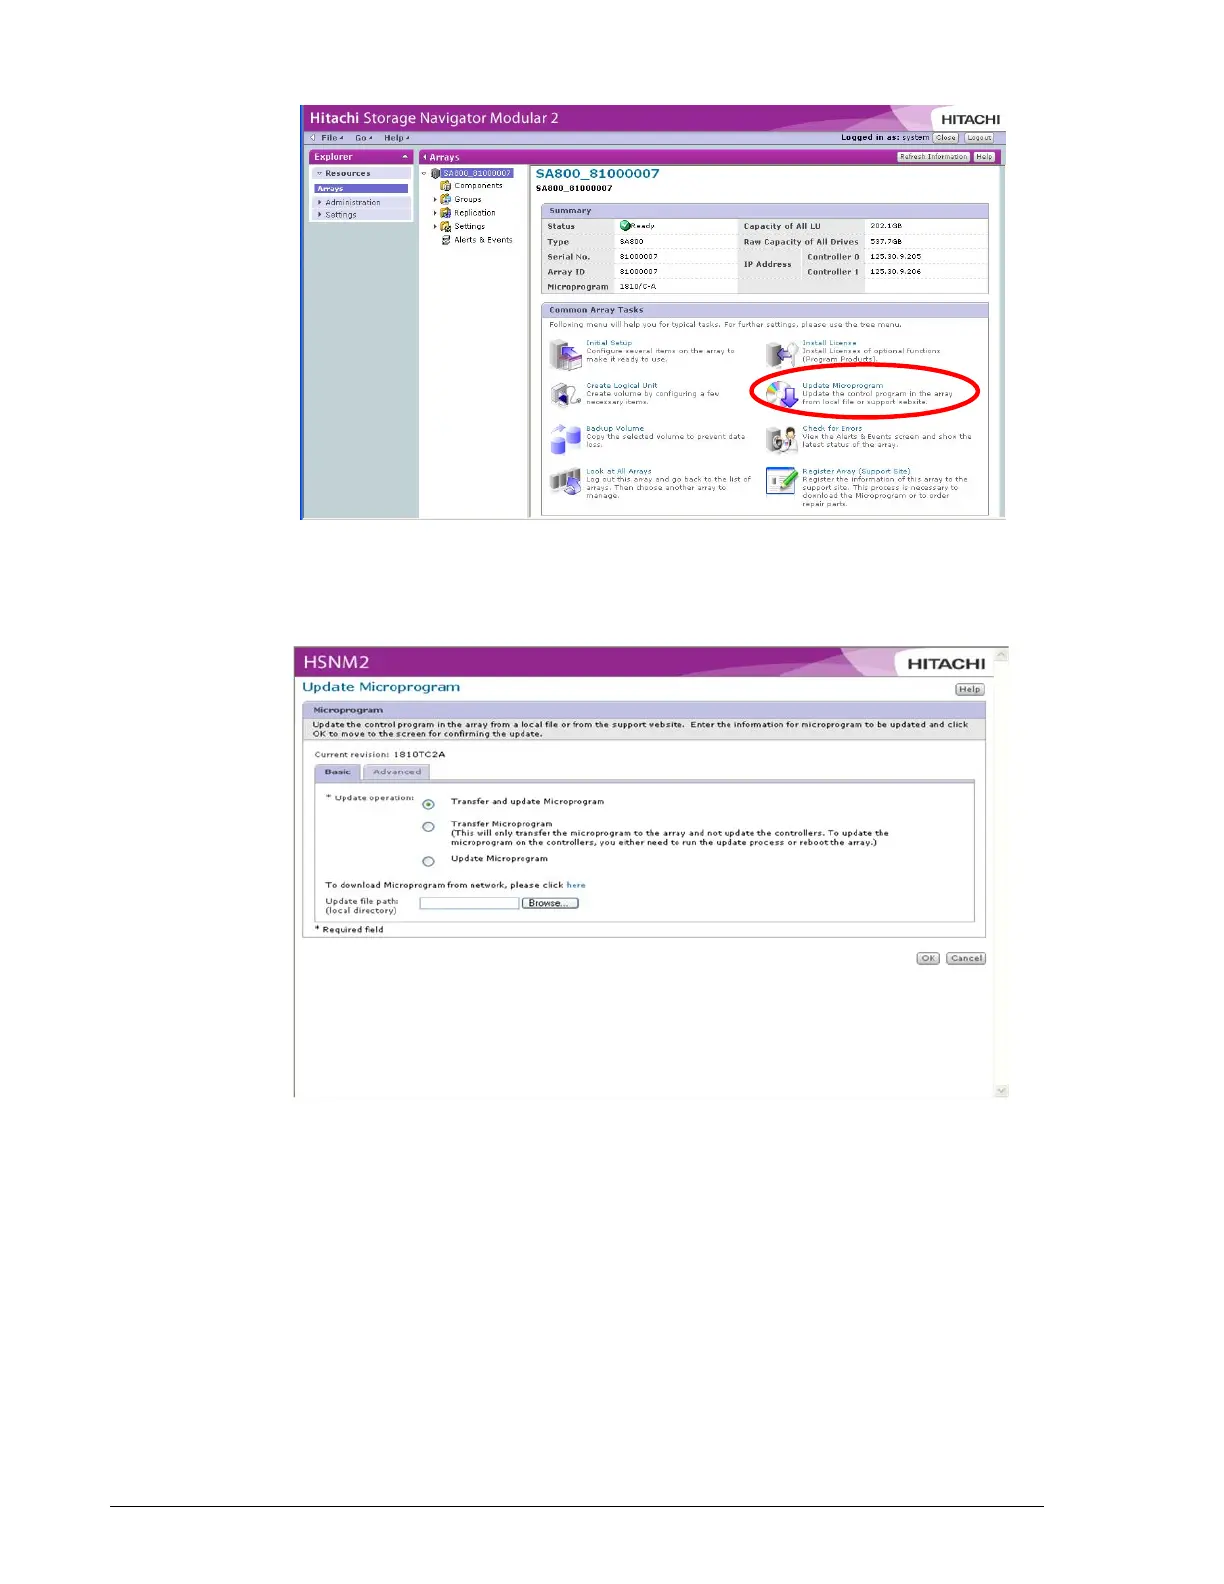Open the Initial Setup link

pos(609,343)
